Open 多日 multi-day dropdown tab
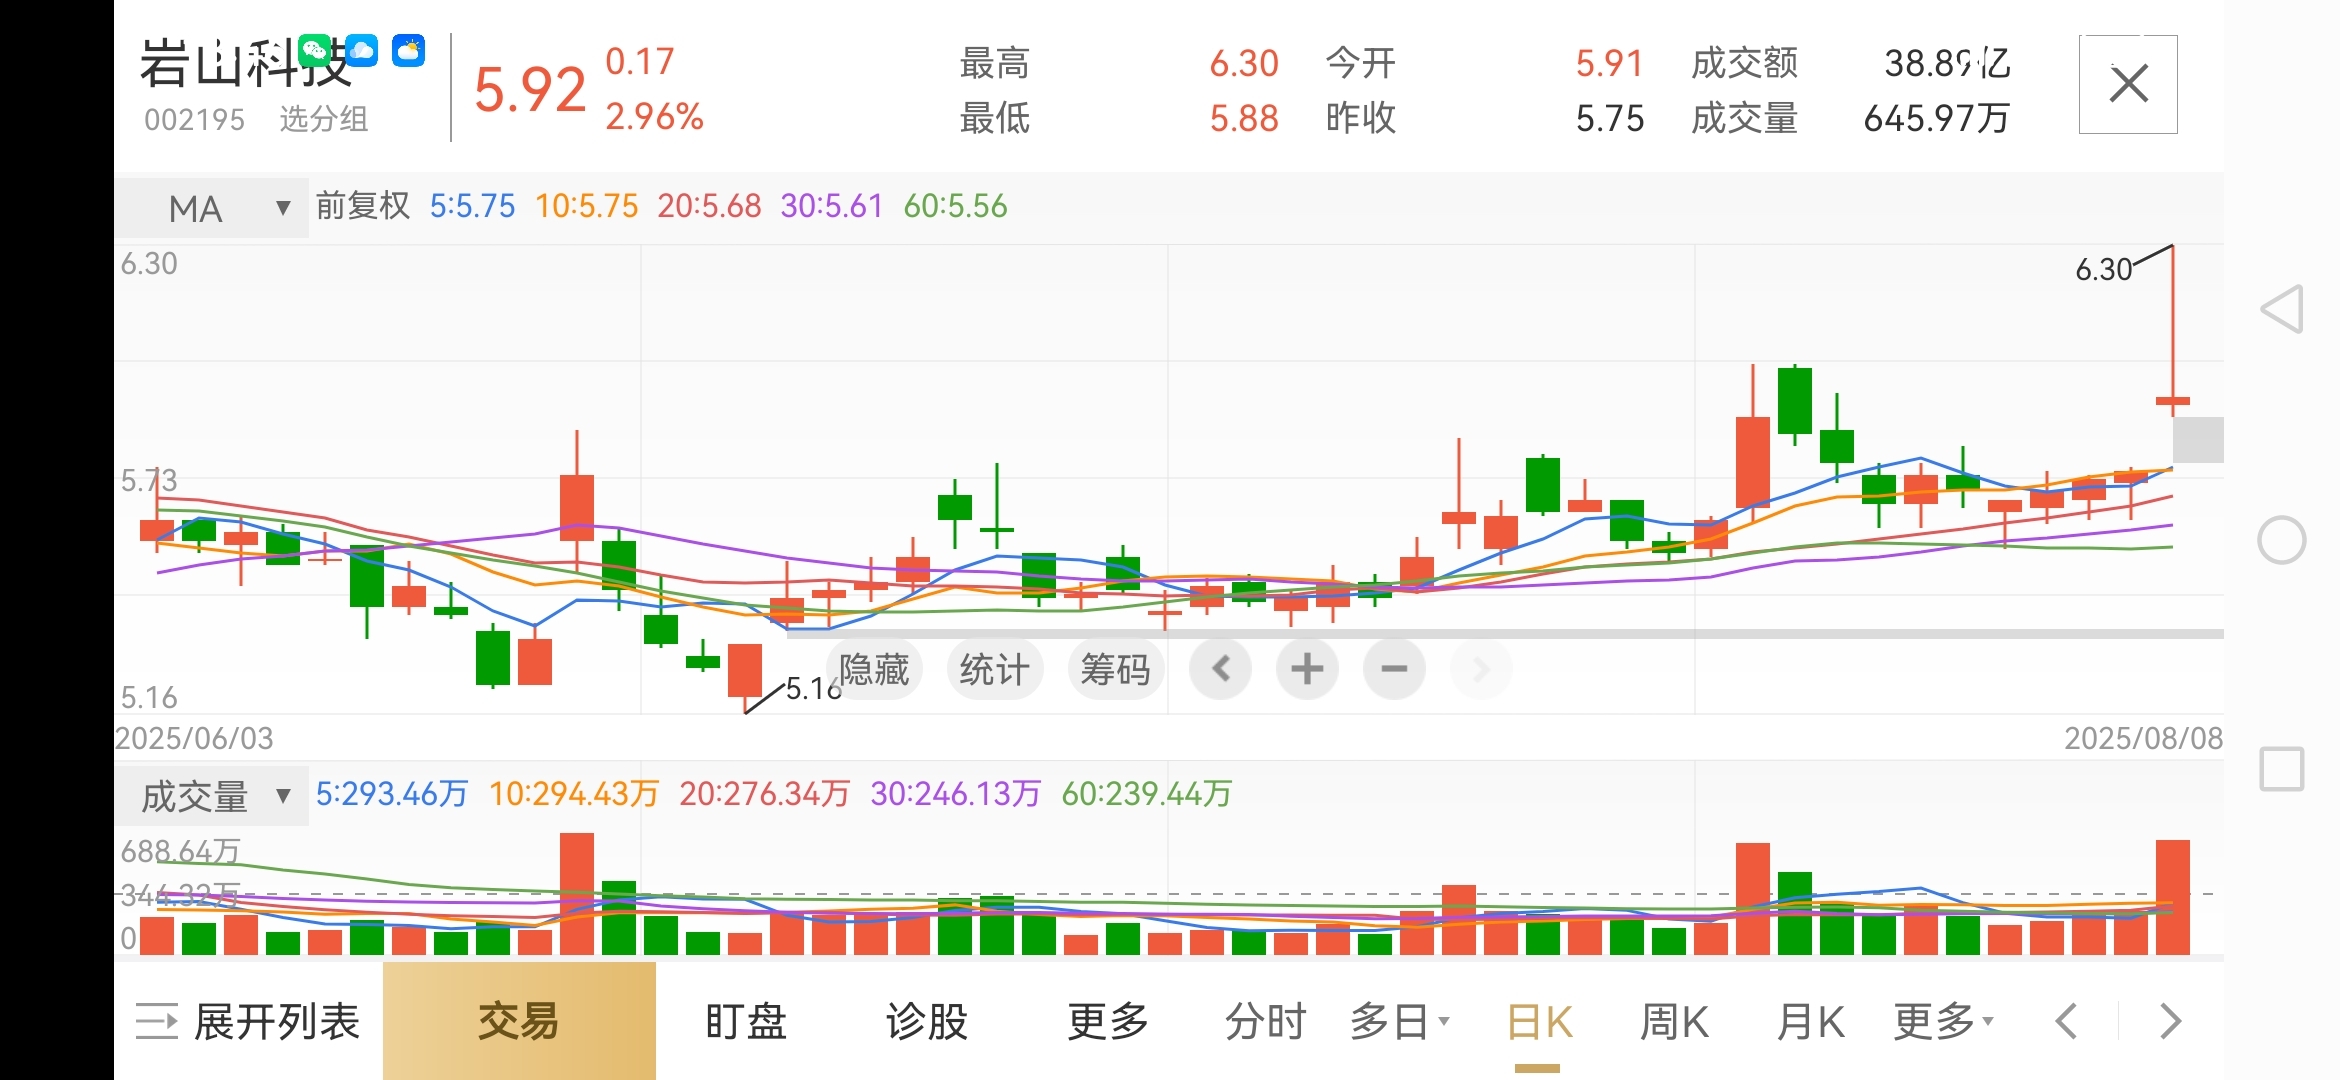The image size is (2340, 1080). (x=1399, y=1022)
